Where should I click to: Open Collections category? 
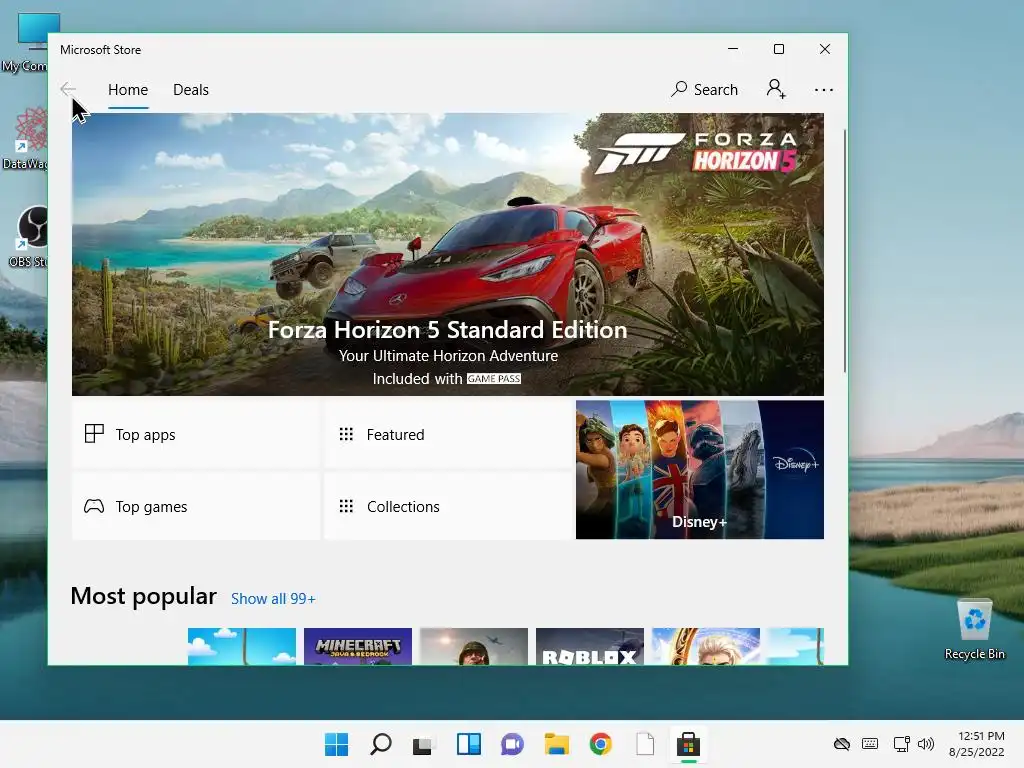(447, 506)
